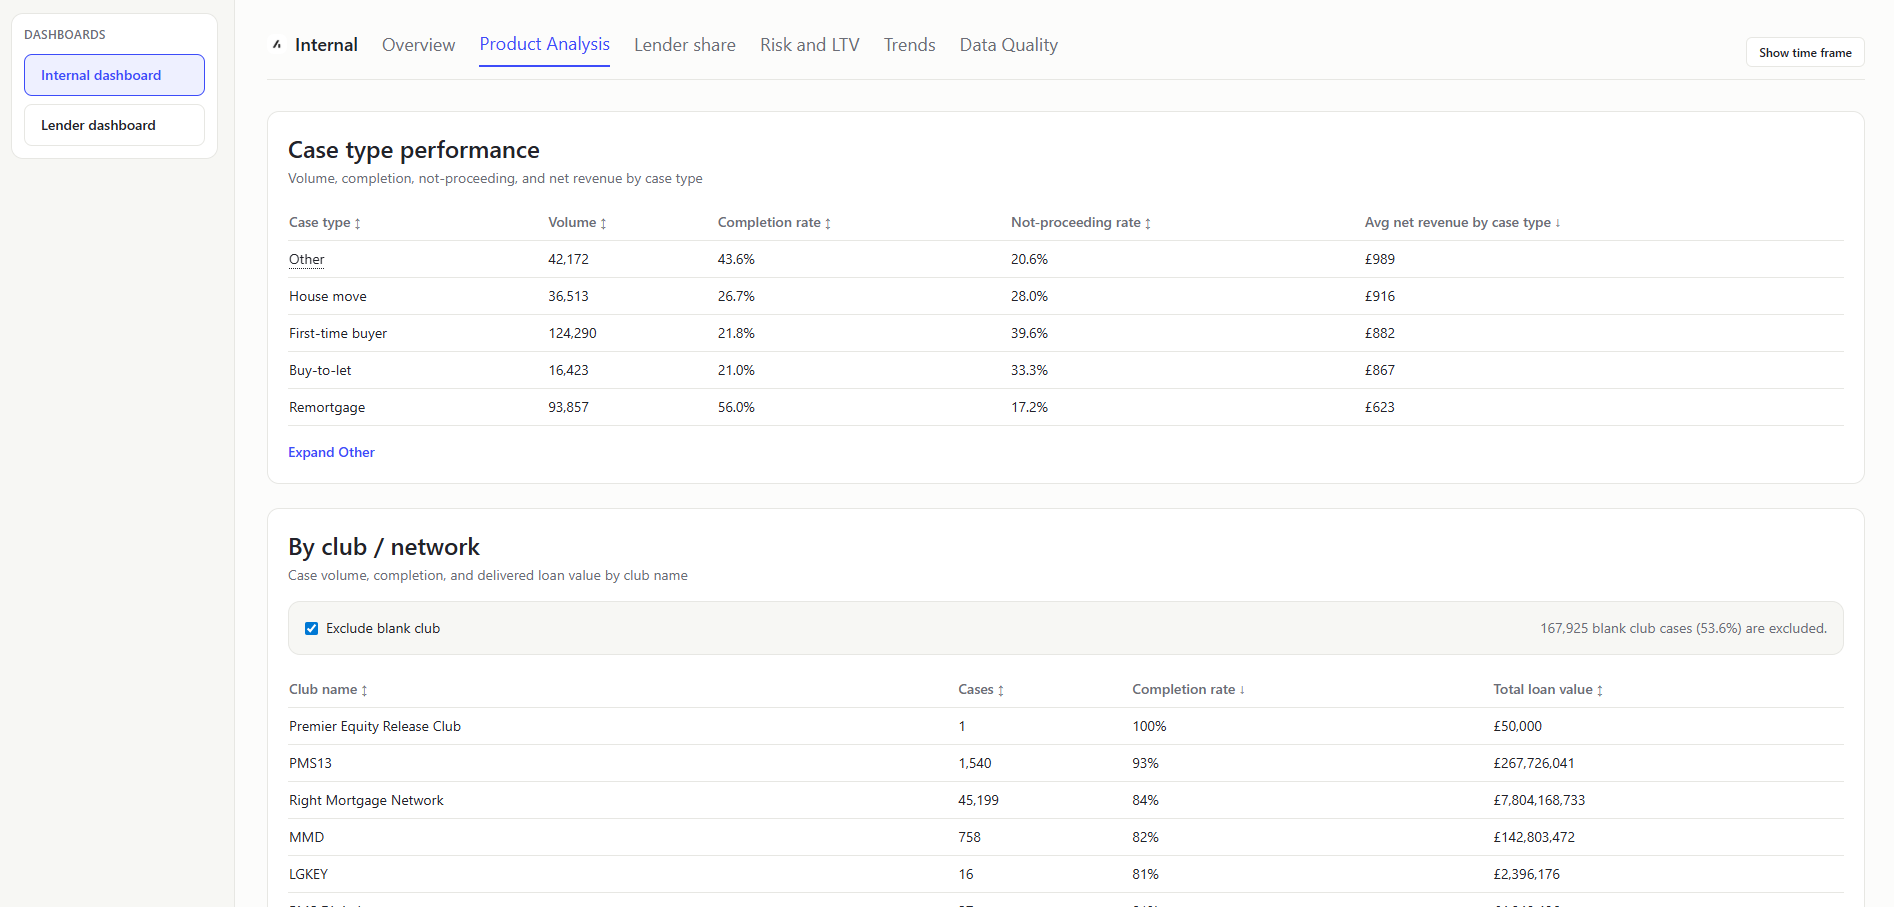Collapse the Internal section via its chevron
The height and width of the screenshot is (907, 1894).
click(x=276, y=44)
